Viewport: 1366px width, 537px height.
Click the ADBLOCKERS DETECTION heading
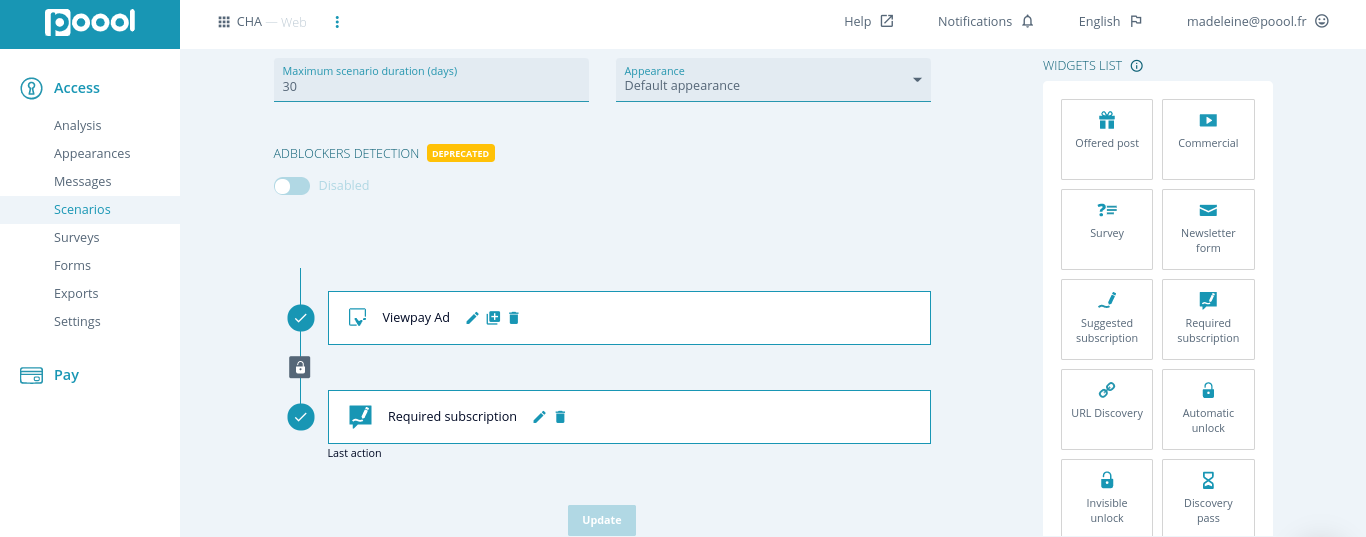(x=346, y=154)
